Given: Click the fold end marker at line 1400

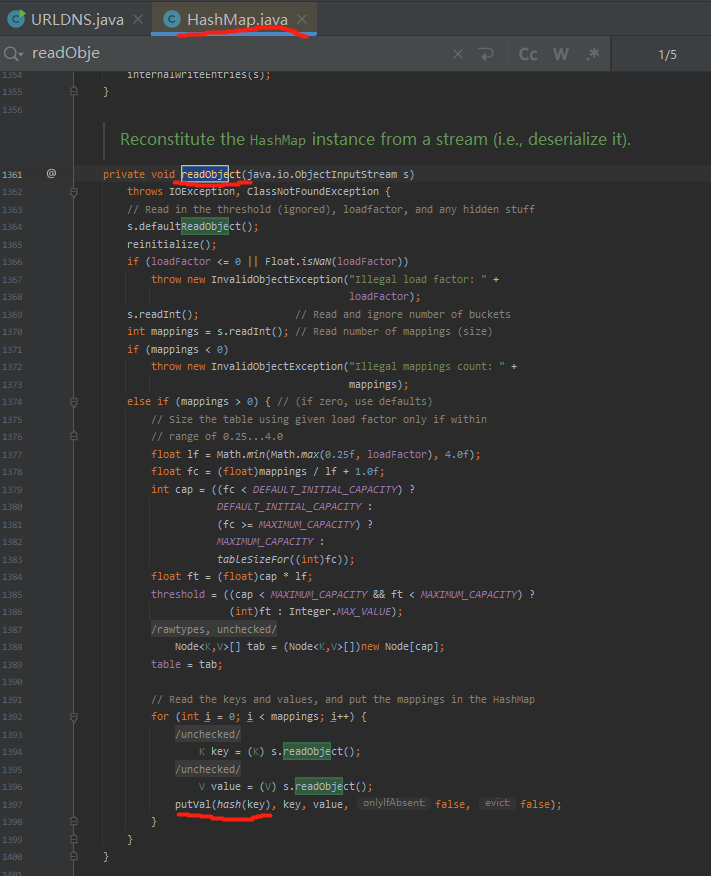Looking at the screenshot, I should point(74,856).
